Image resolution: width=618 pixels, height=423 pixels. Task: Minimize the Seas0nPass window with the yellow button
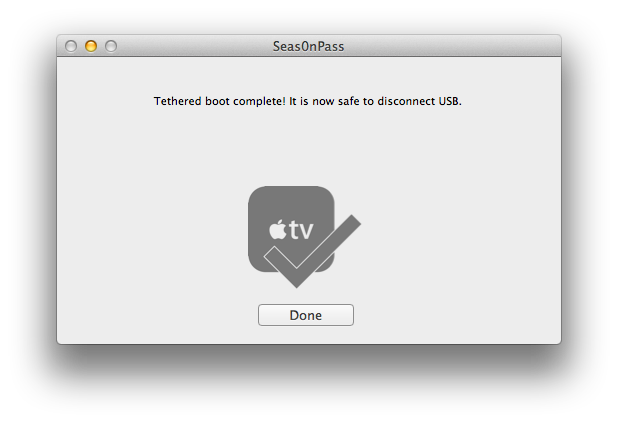coord(91,46)
